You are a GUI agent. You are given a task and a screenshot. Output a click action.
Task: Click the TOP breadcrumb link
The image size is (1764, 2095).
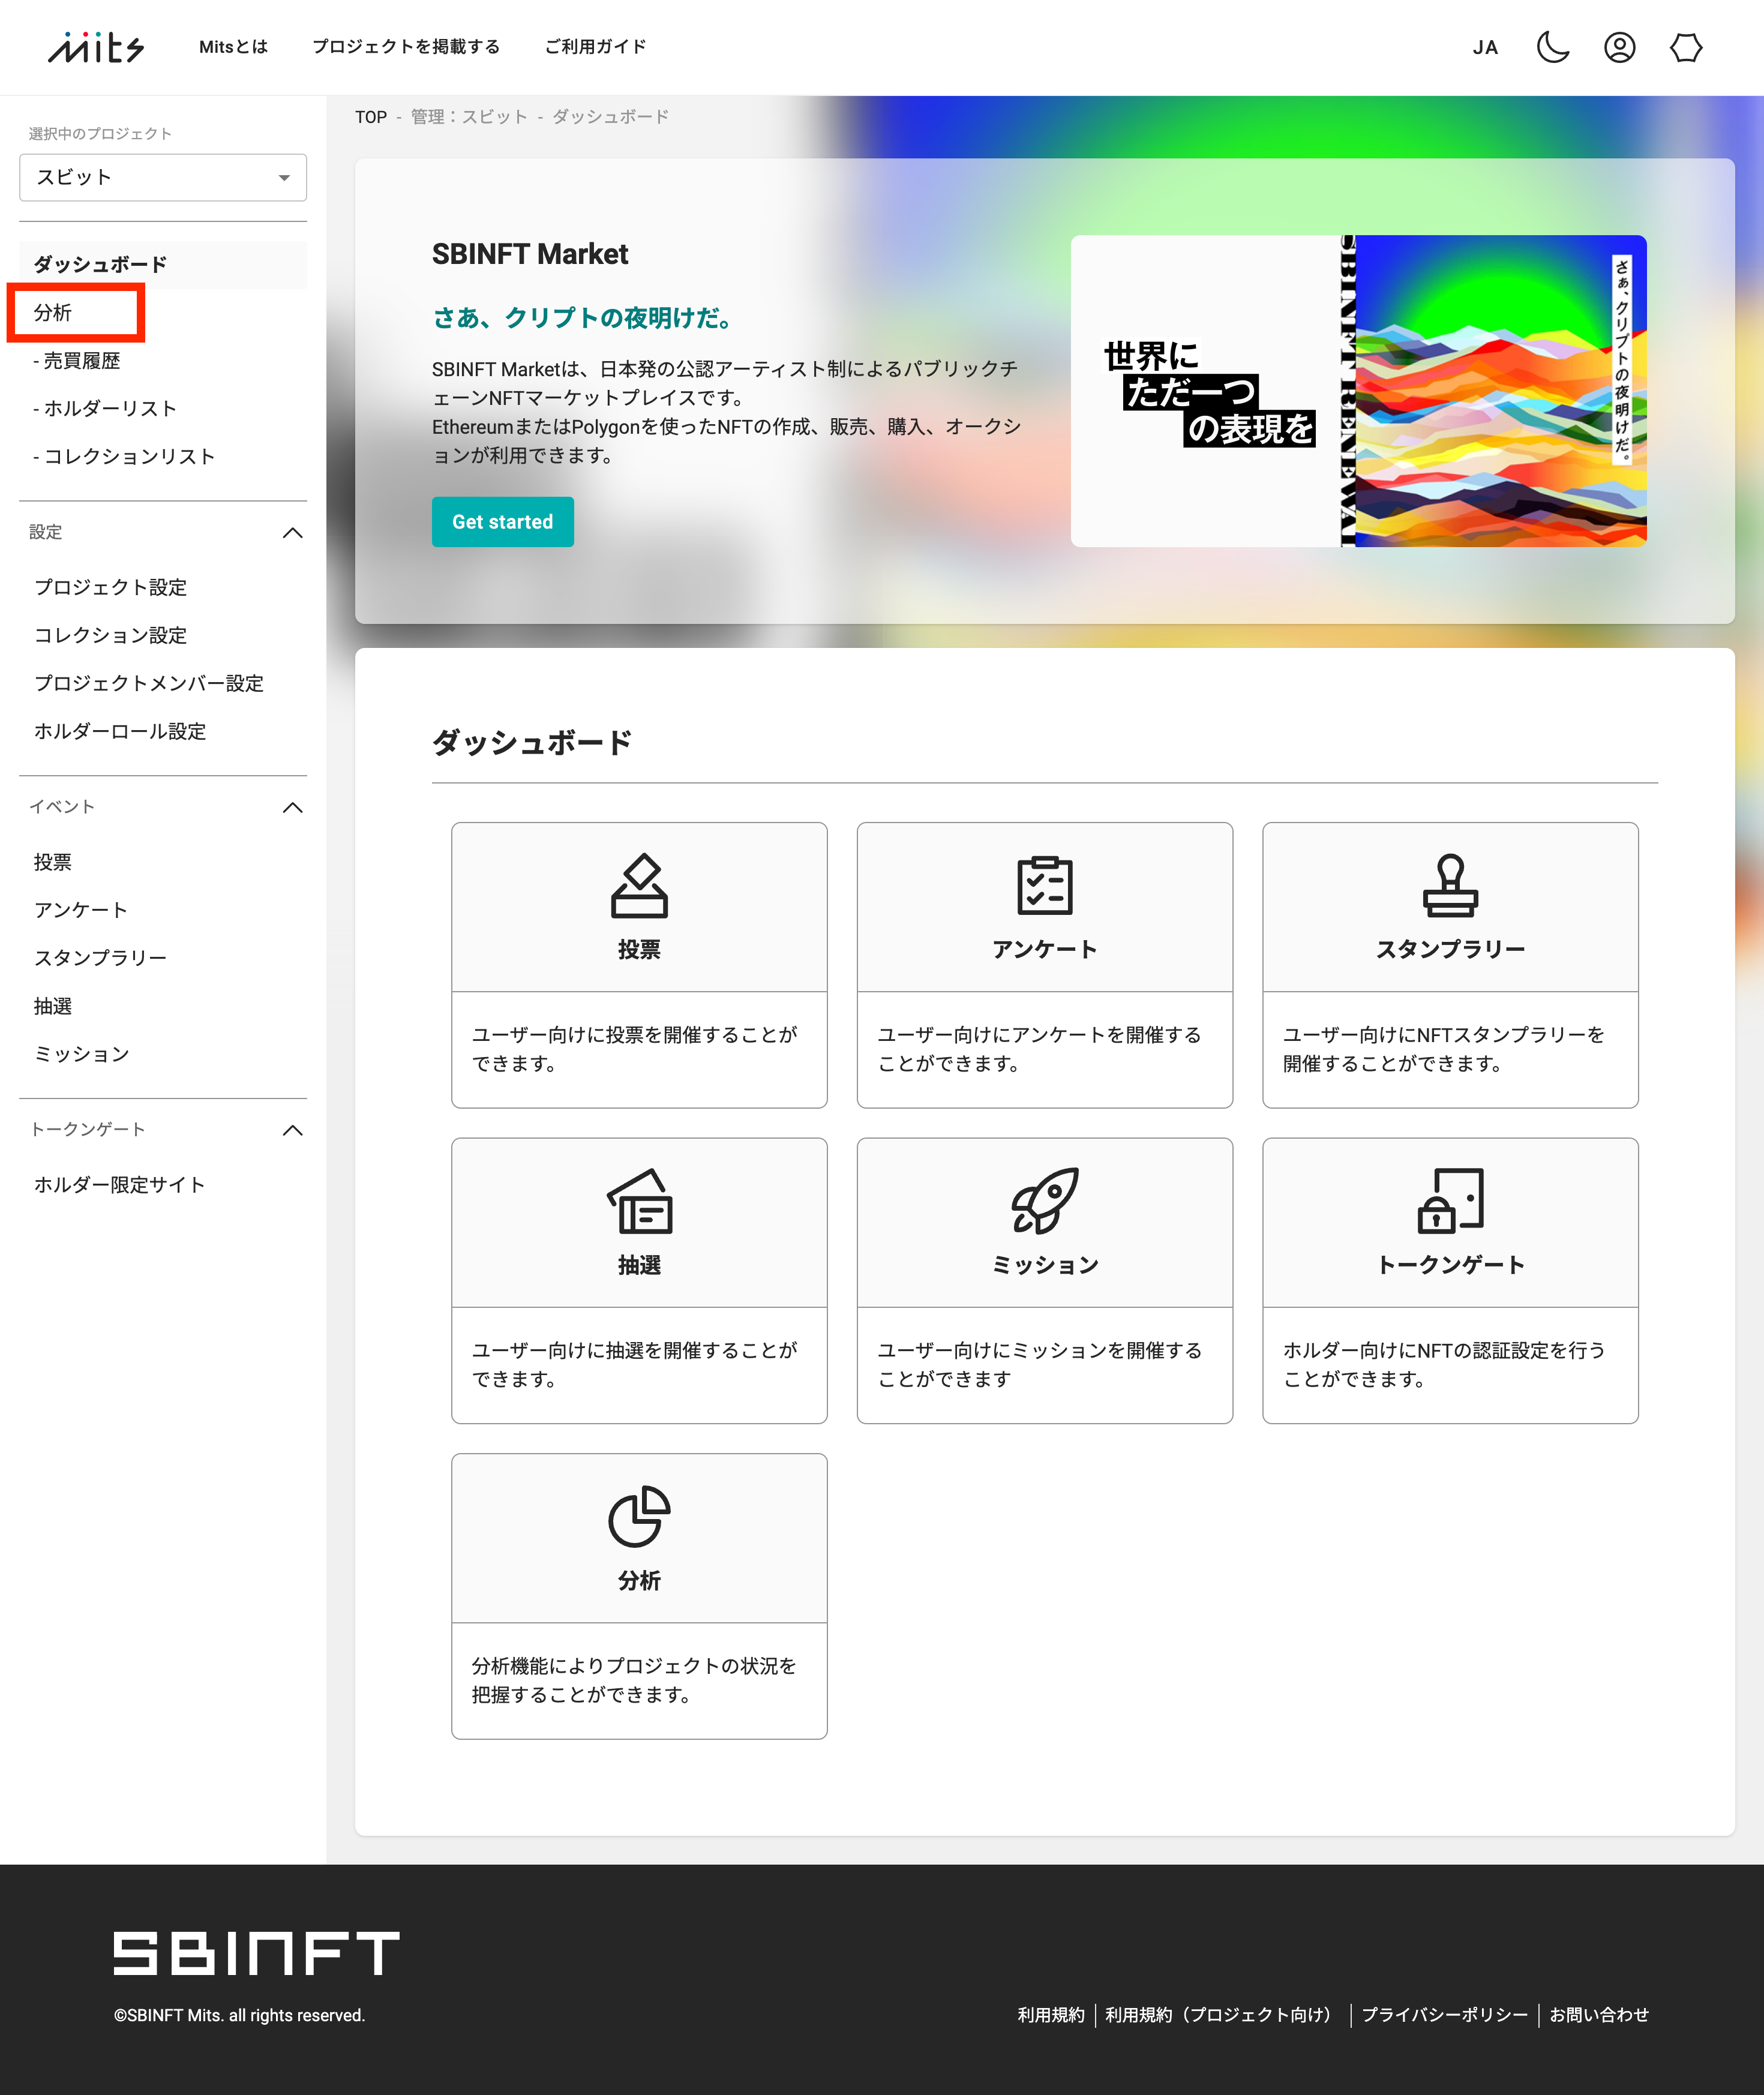tap(370, 117)
